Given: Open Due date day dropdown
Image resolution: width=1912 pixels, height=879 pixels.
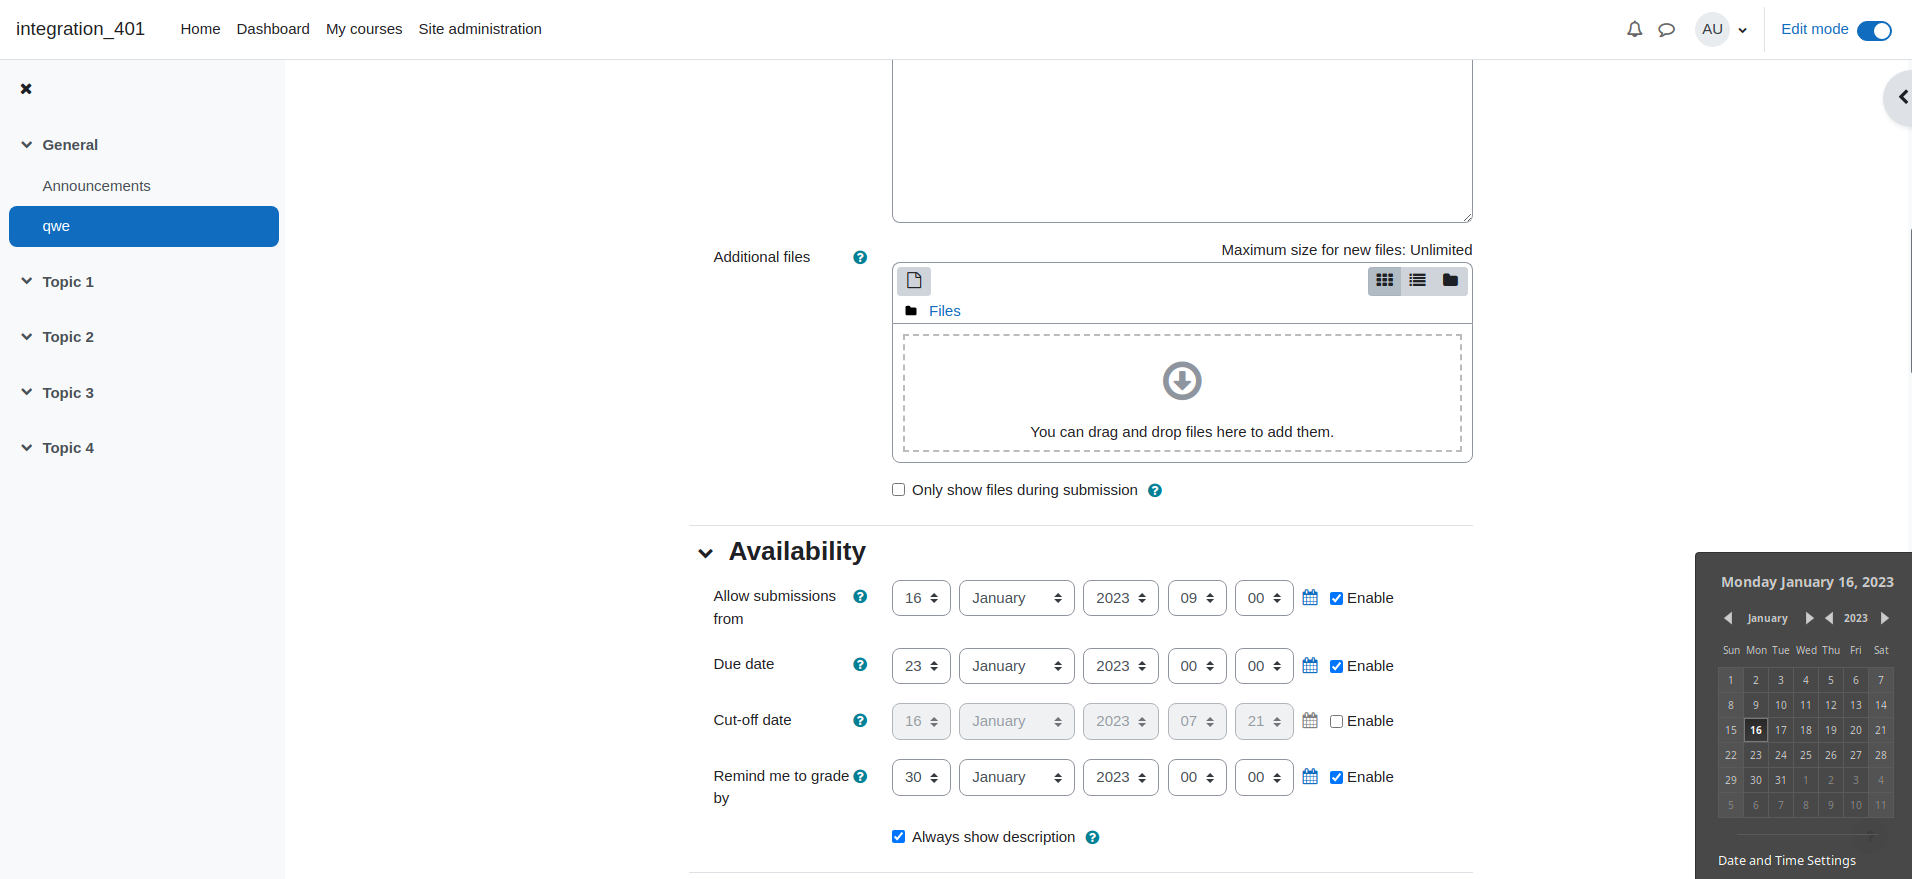Looking at the screenshot, I should (921, 666).
